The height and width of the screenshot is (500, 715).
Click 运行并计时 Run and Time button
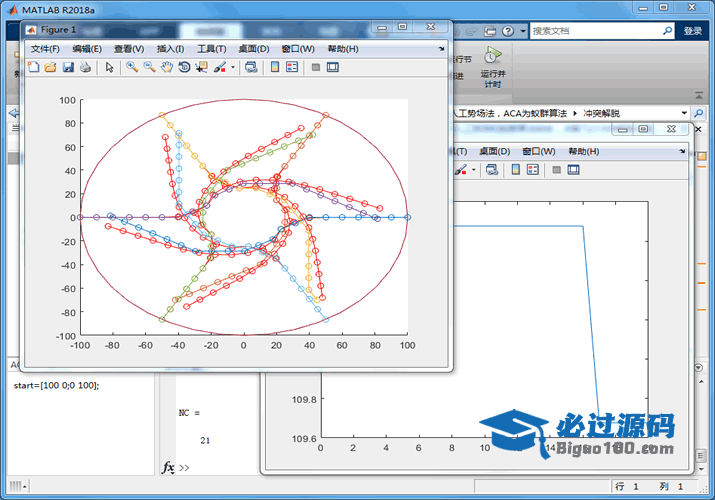(x=493, y=68)
